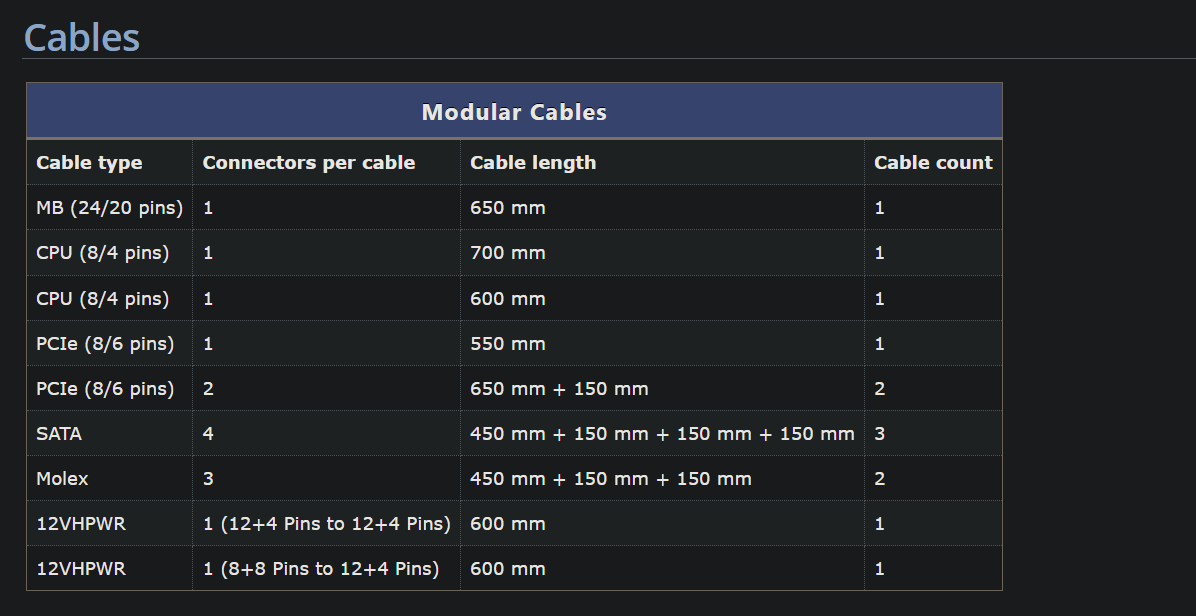Click the SATA cable count value 3
The height and width of the screenshot is (616, 1196).
pyautogui.click(x=880, y=434)
